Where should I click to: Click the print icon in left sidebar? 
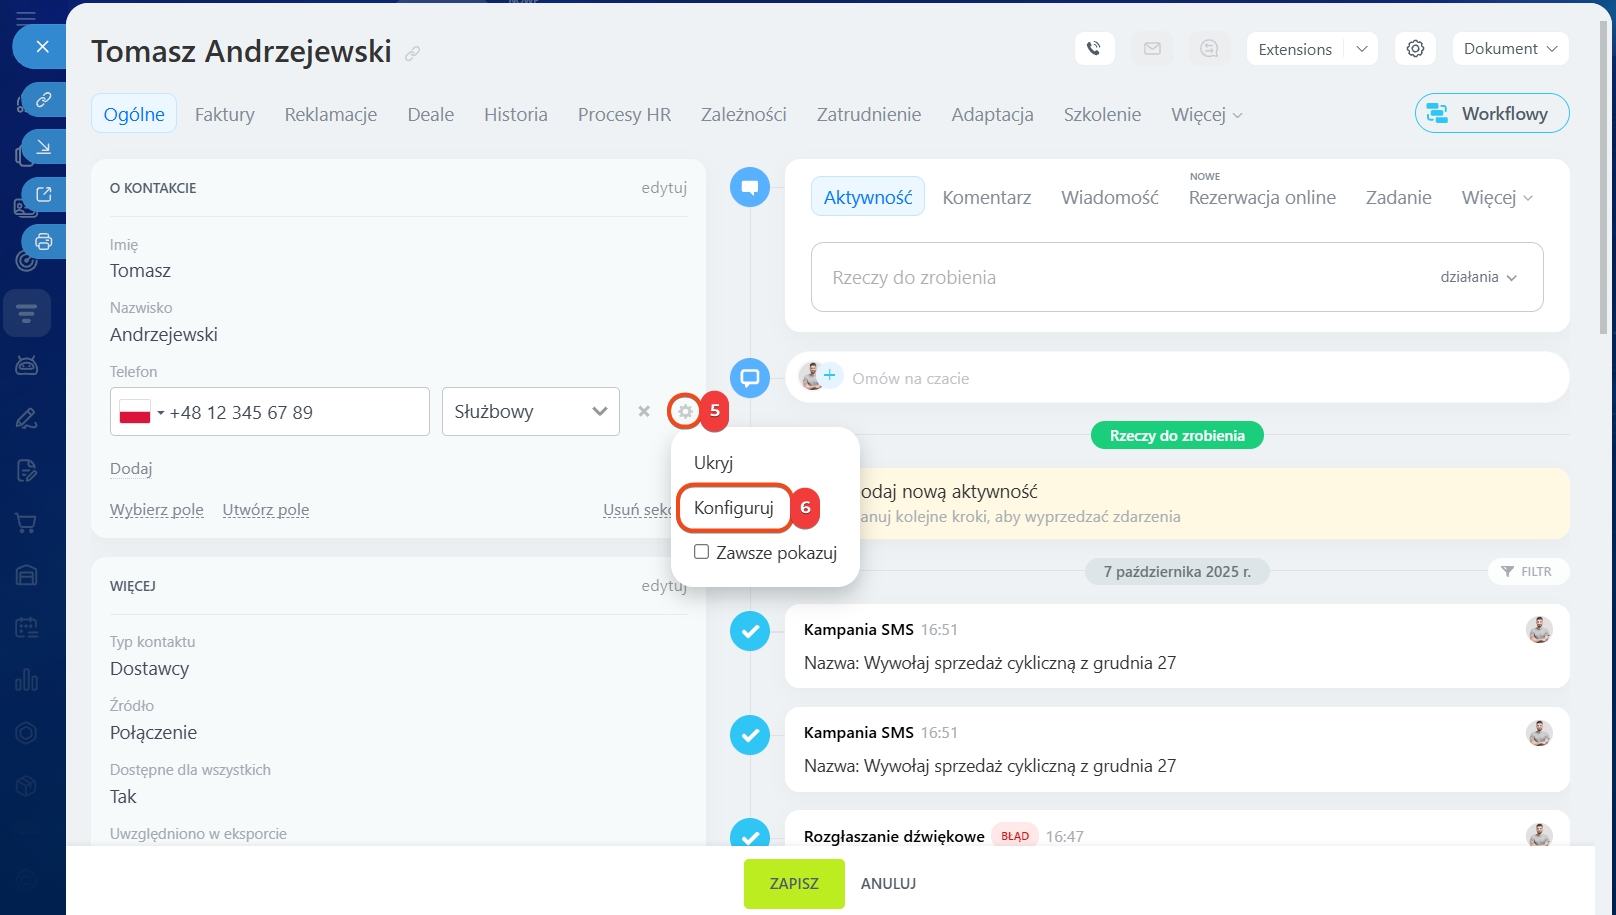coord(43,241)
